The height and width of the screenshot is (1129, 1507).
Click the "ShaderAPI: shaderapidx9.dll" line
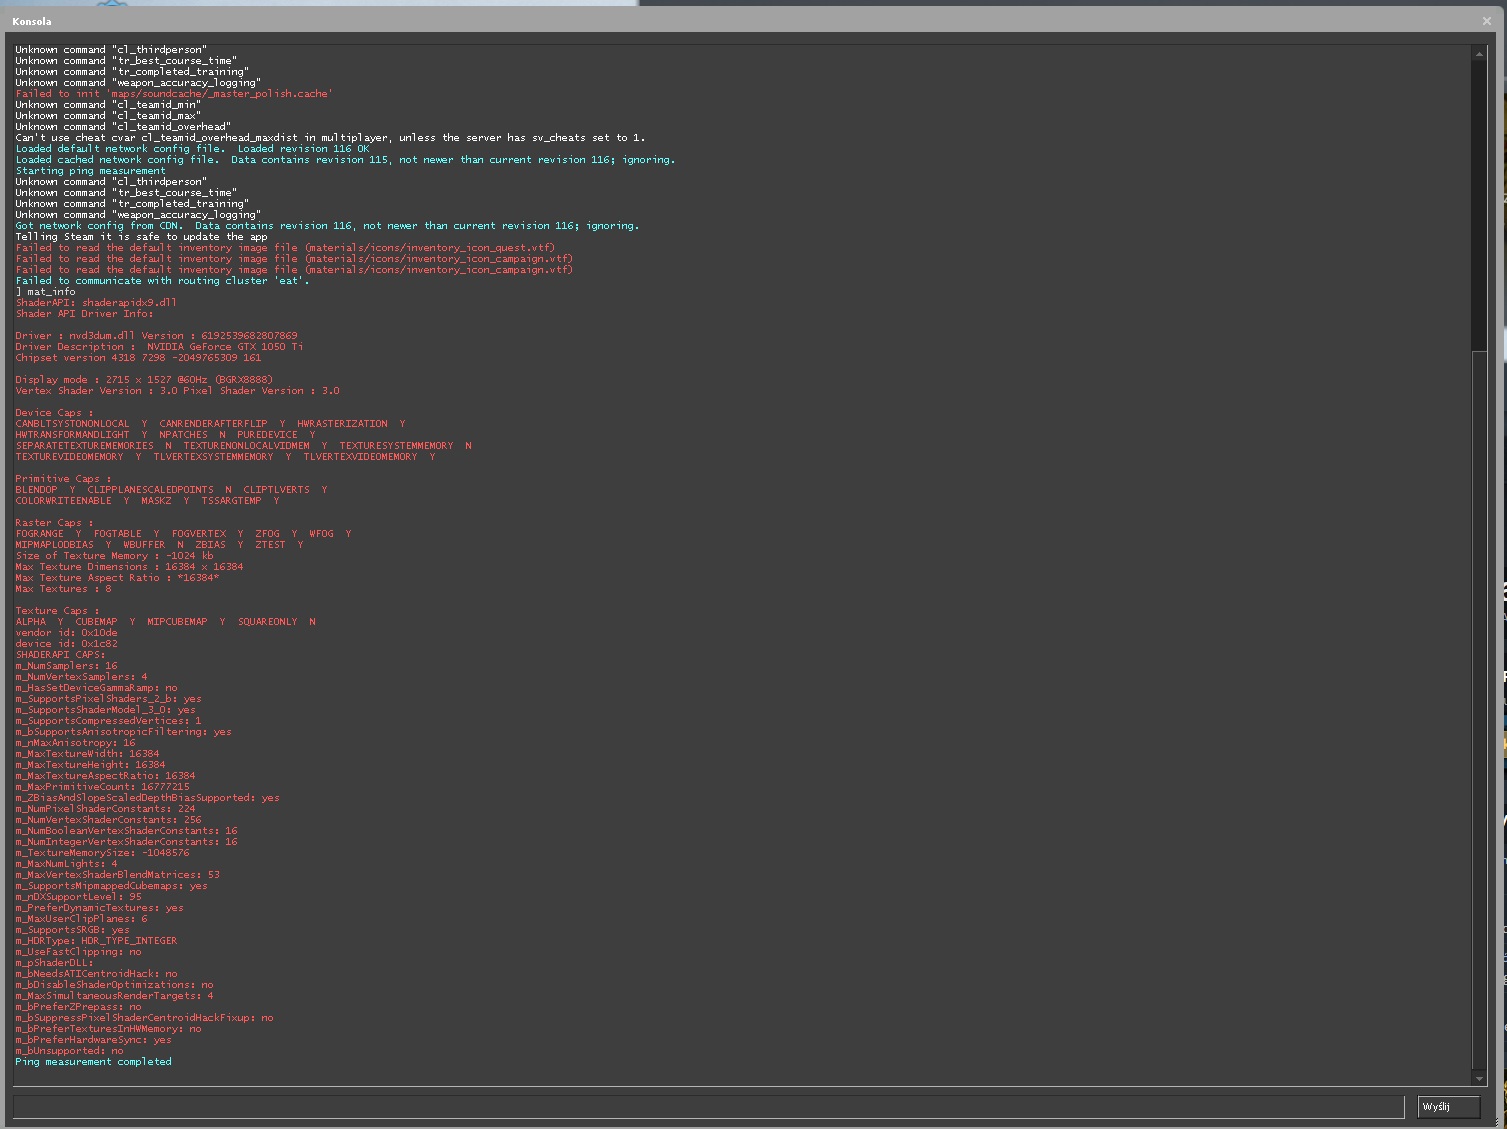pos(96,303)
